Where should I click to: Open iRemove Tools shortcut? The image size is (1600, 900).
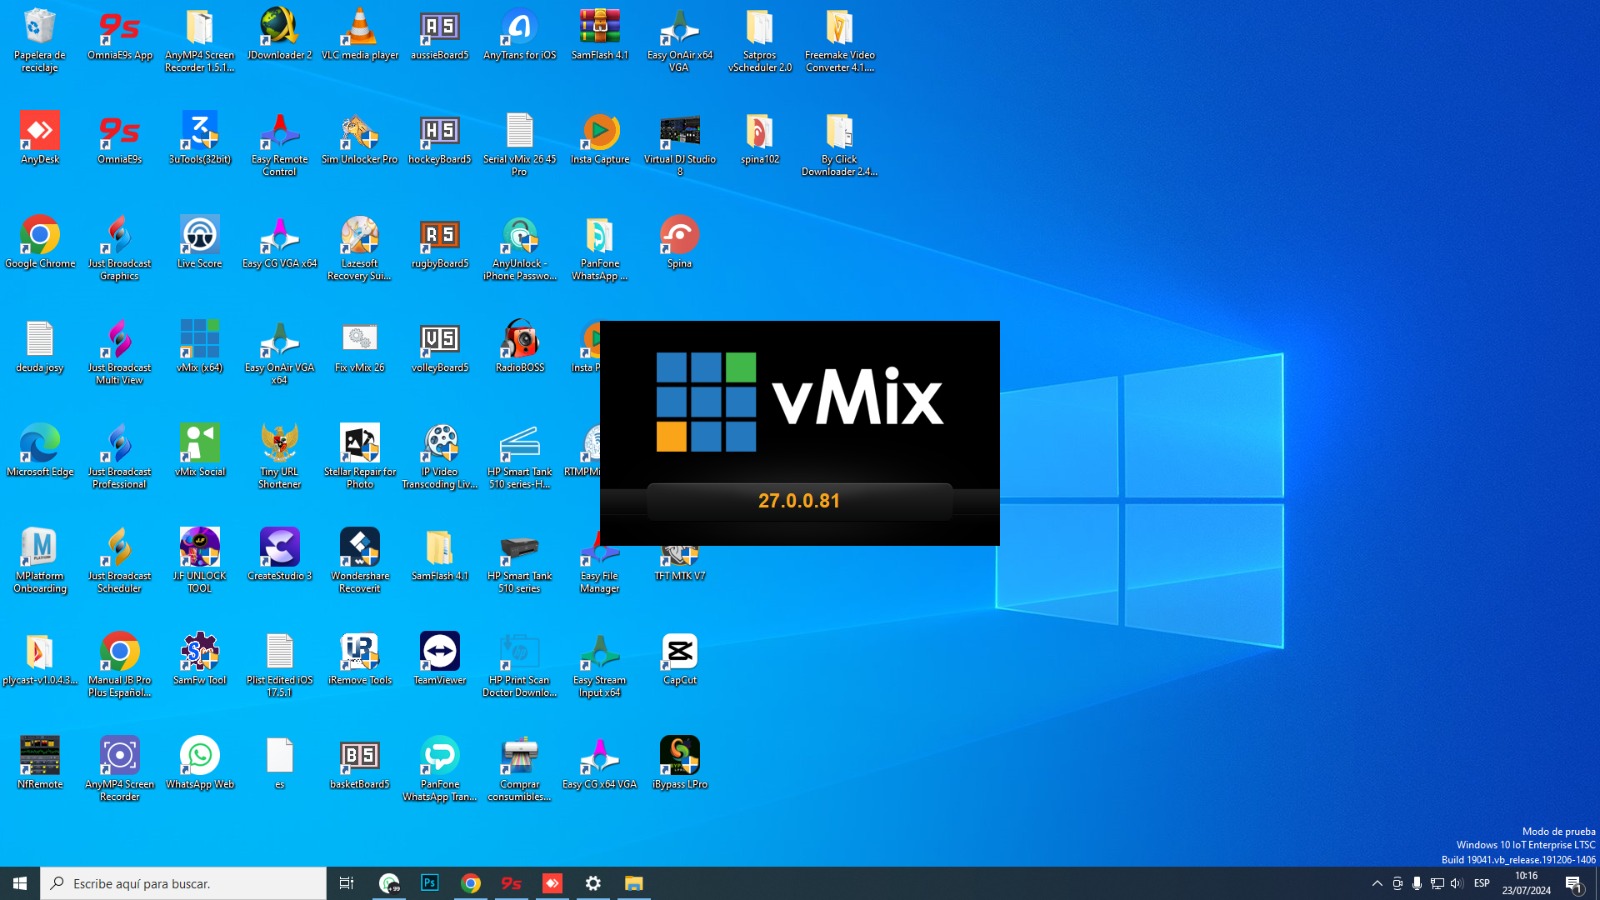(360, 658)
